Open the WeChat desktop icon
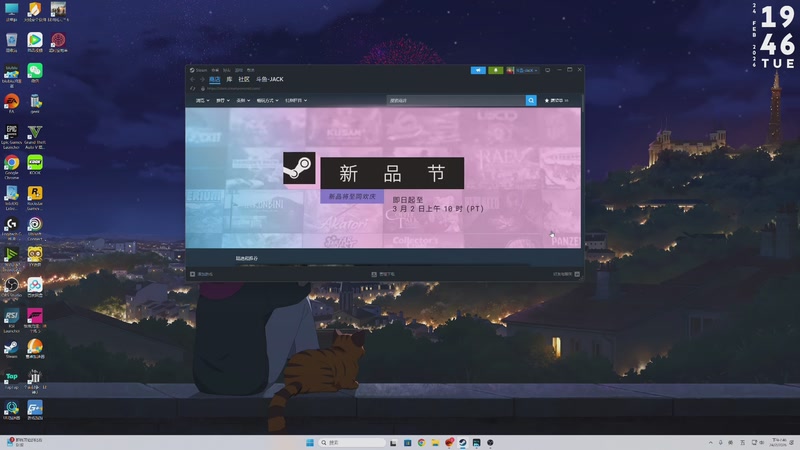 35,73
